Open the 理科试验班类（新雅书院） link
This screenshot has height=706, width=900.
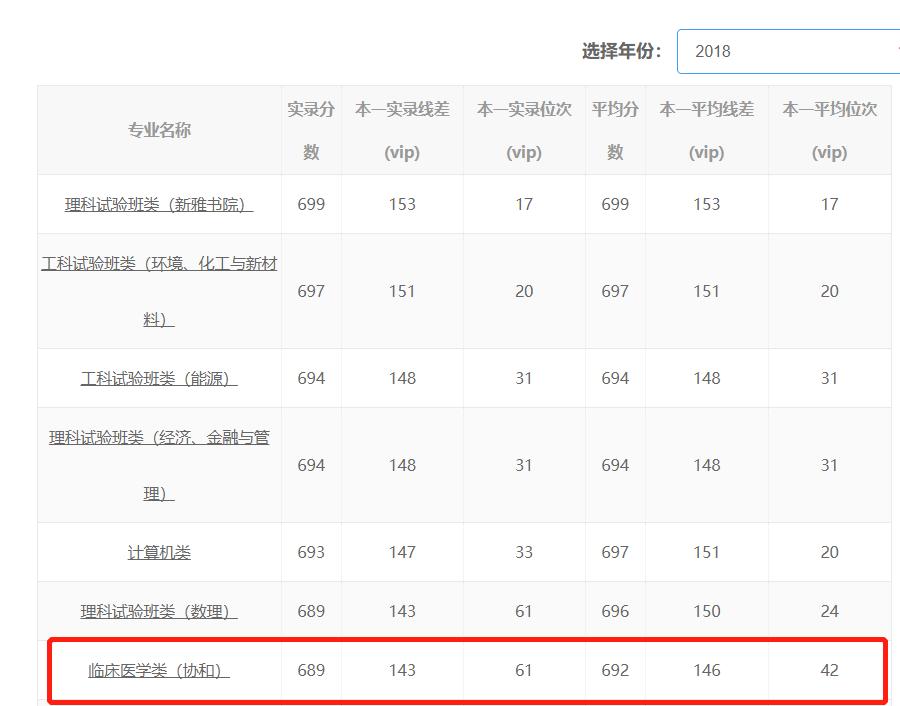pos(158,203)
